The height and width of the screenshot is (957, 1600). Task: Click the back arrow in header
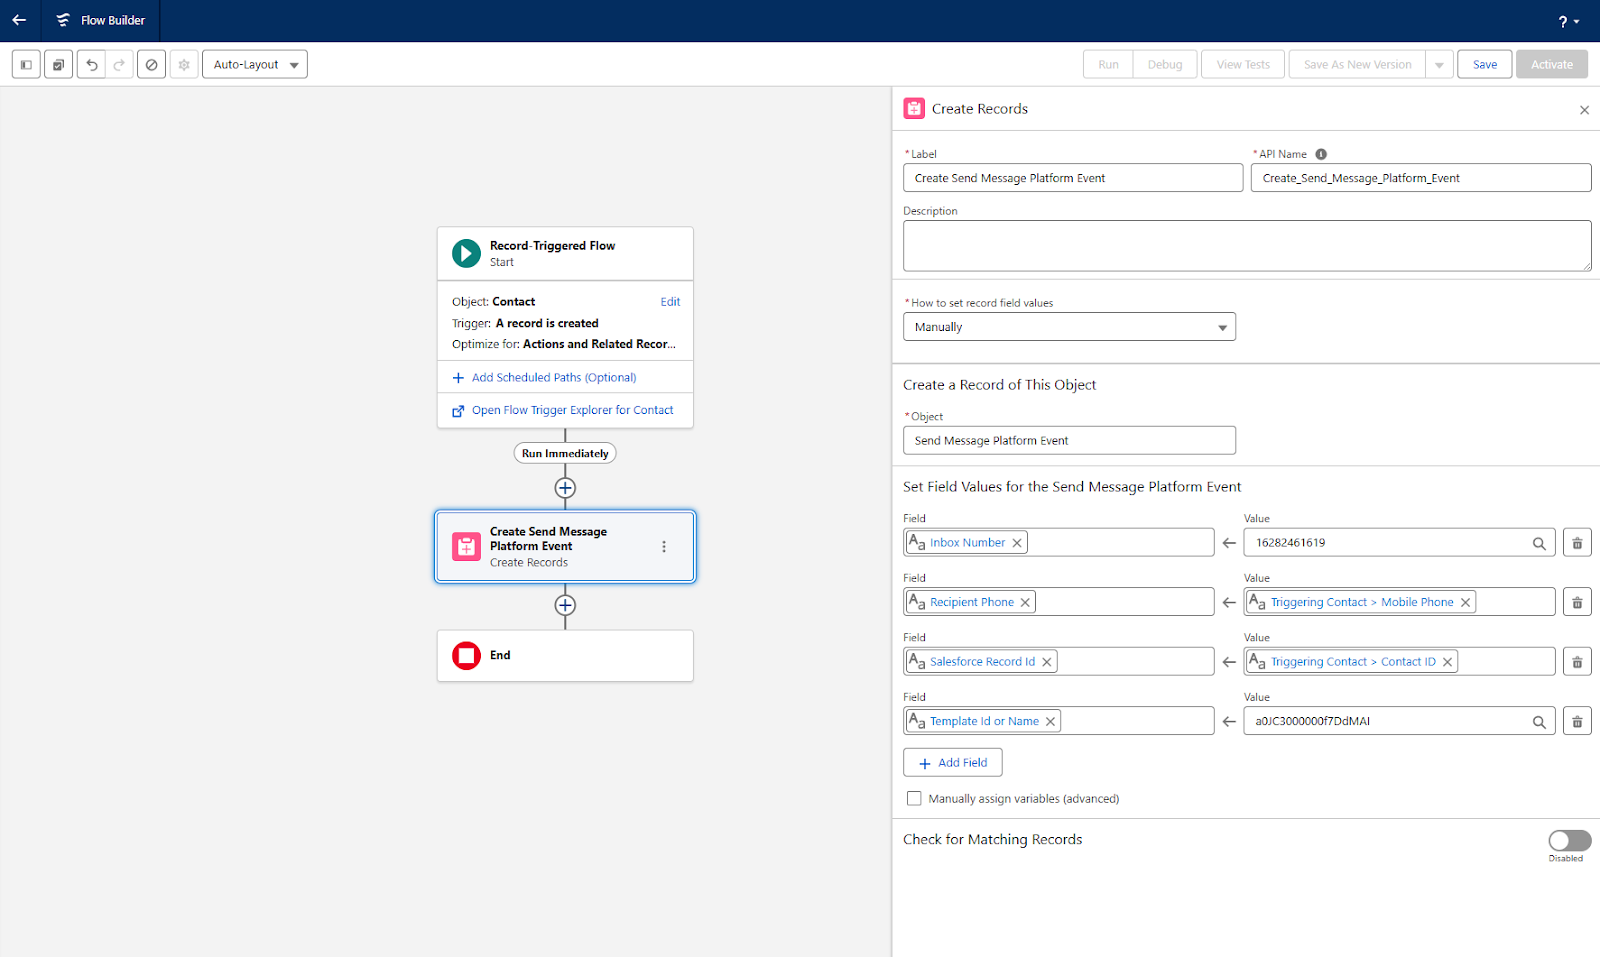click(x=19, y=20)
